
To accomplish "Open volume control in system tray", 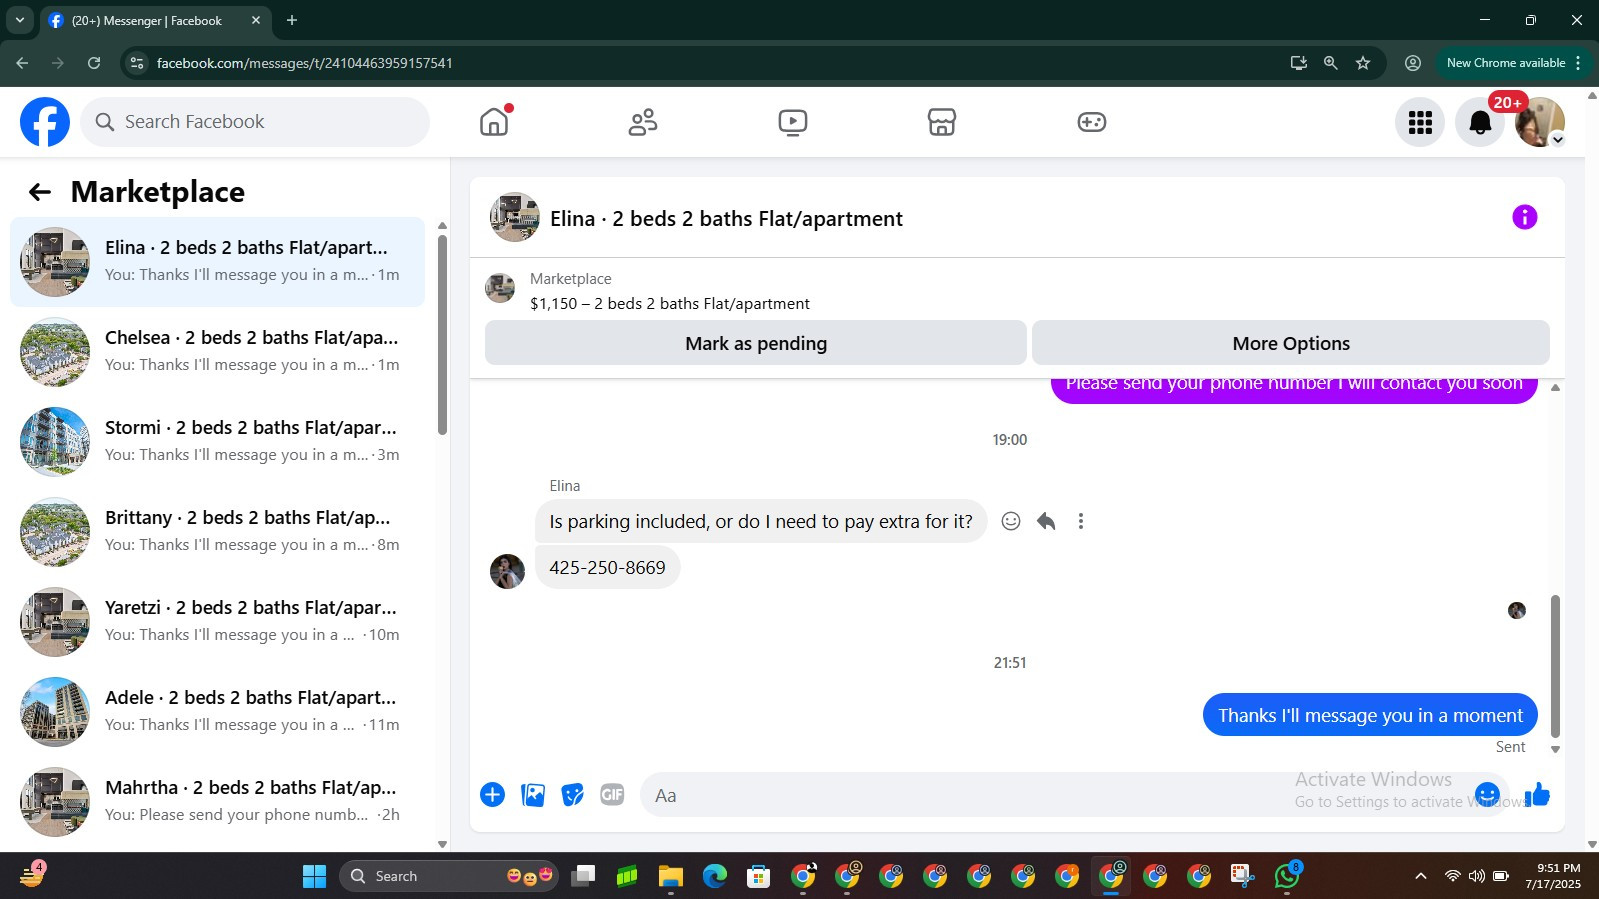I will (1476, 876).
